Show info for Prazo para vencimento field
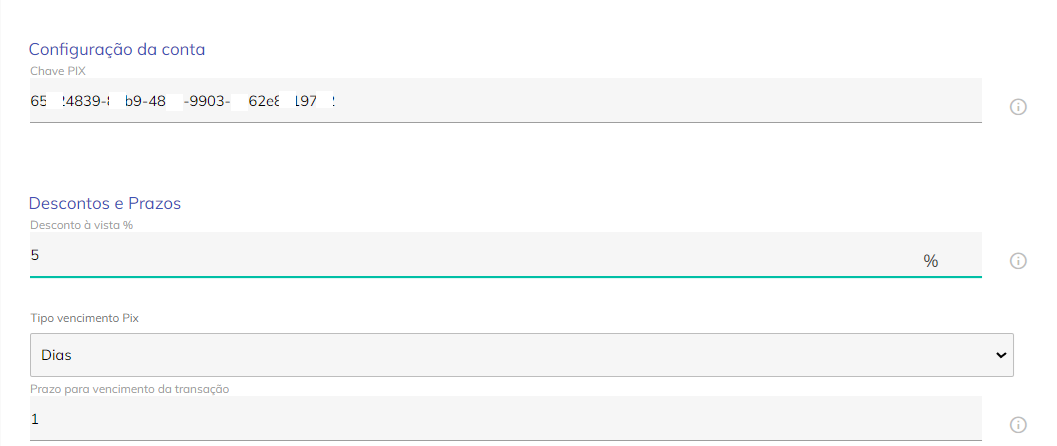 click(1018, 424)
